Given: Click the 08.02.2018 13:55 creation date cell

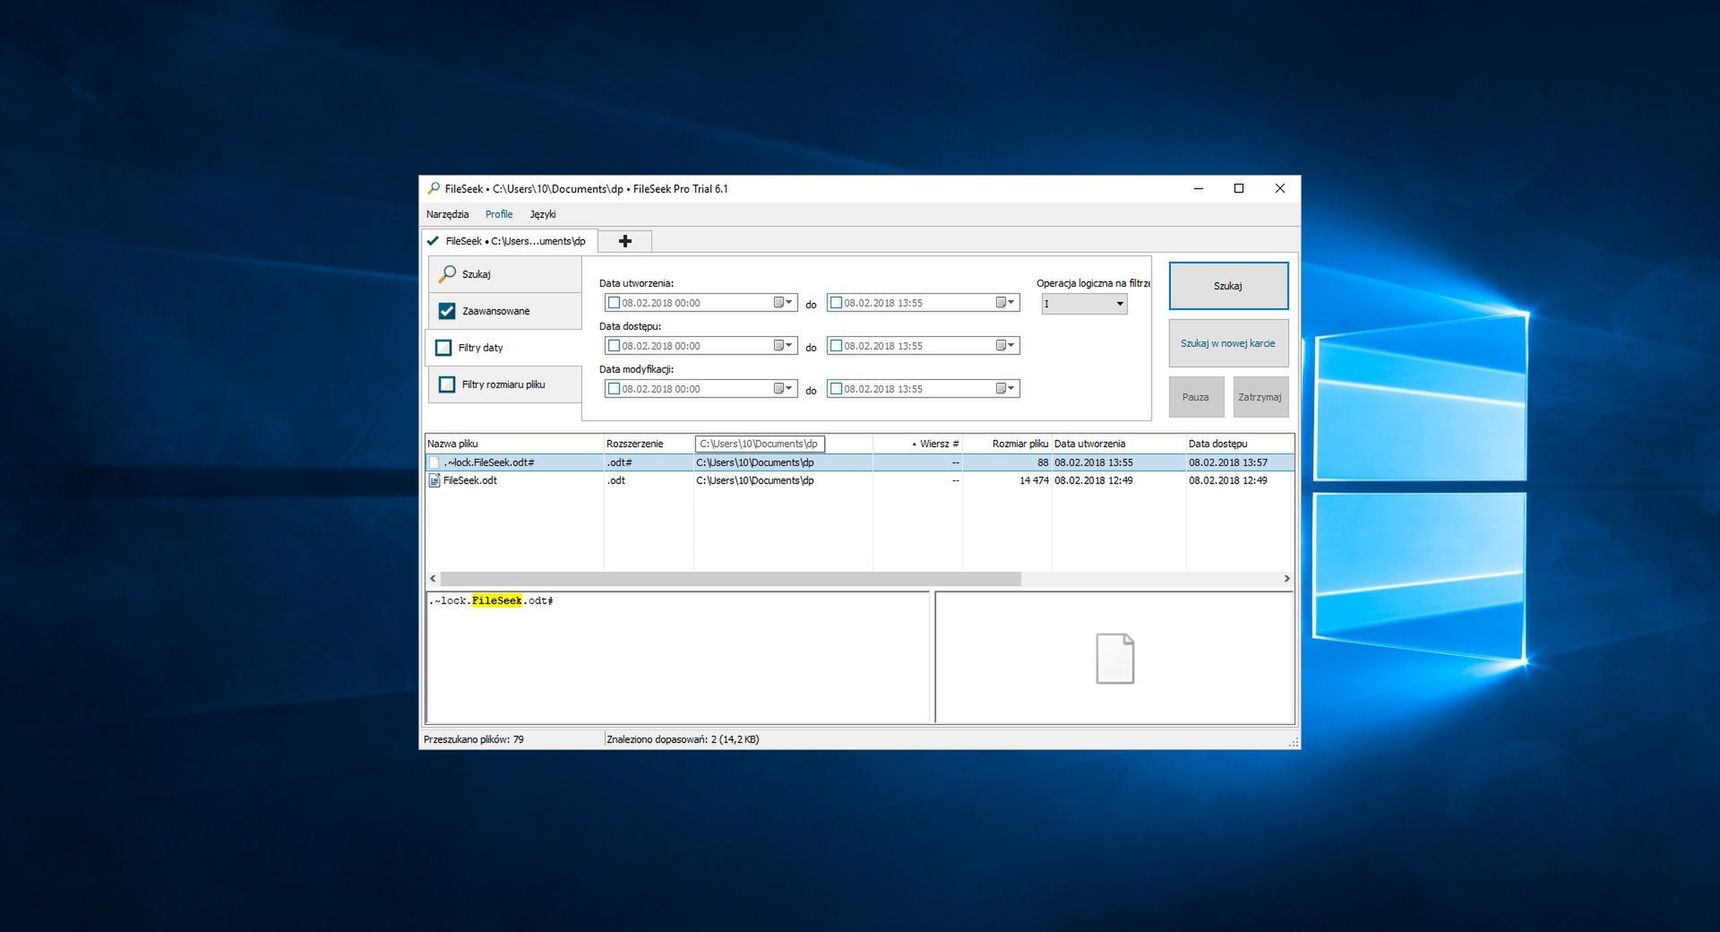Looking at the screenshot, I should point(1093,463).
